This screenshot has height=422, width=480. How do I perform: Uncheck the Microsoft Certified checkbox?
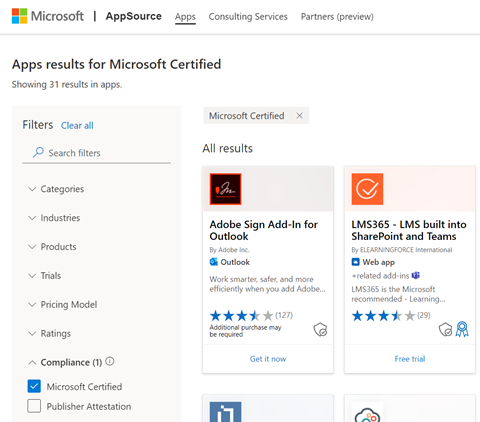tap(34, 386)
